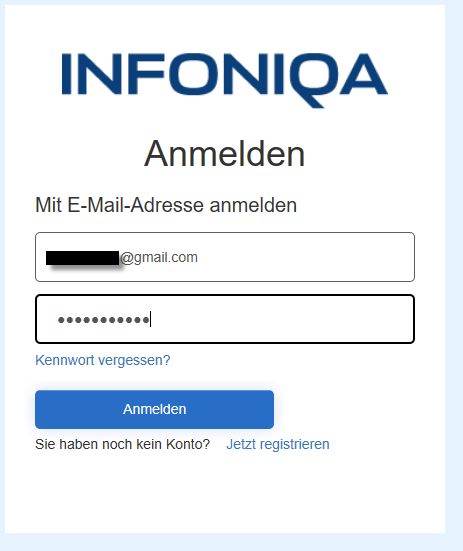463x551 pixels.
Task: Focus the masked password input field
Action: point(225,319)
